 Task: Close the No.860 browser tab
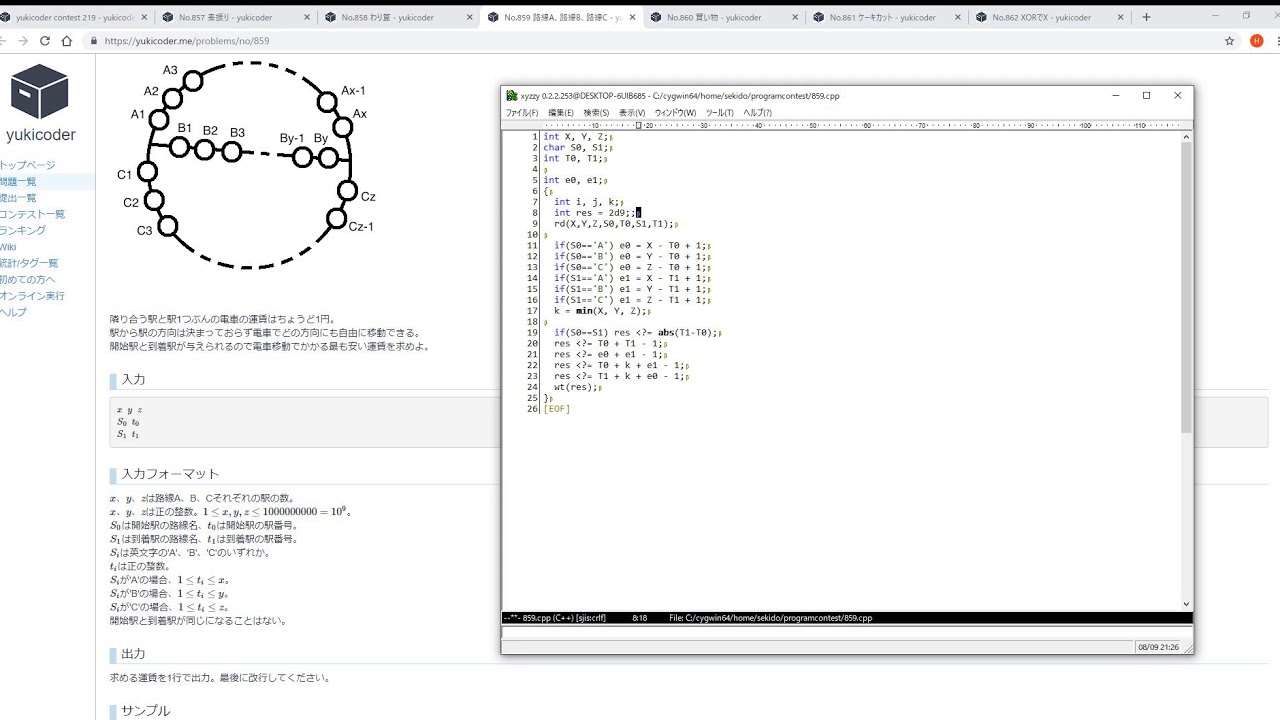(x=795, y=17)
